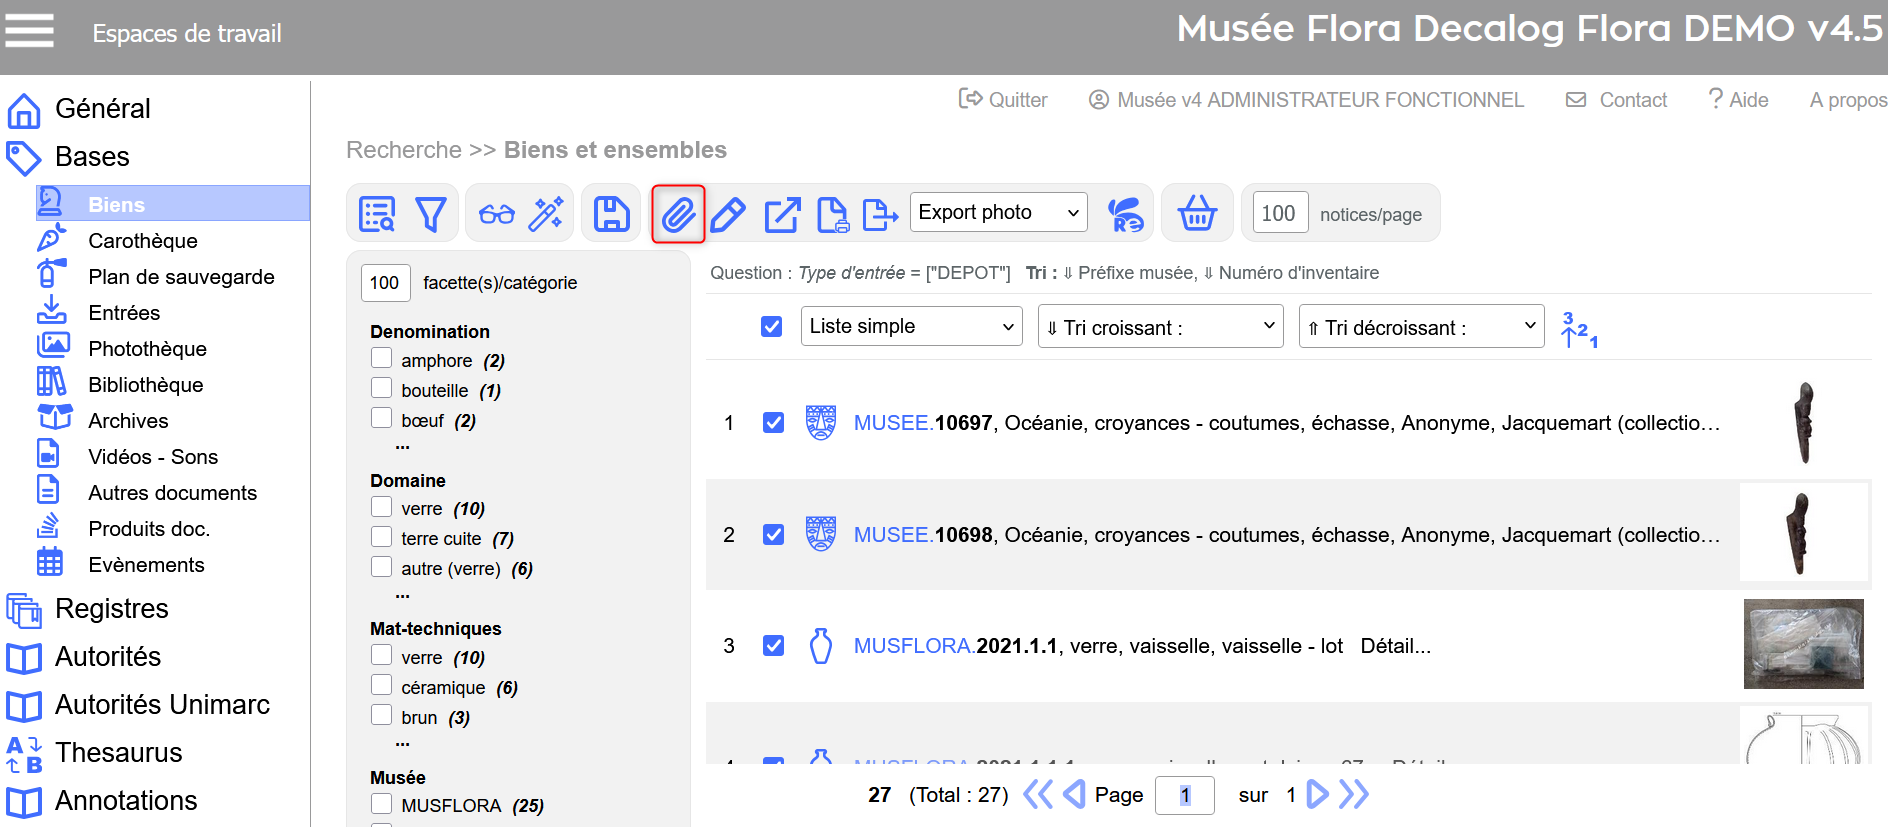The height and width of the screenshot is (827, 1888).
Task: Open the Tri croissant sort dropdown
Action: point(1160,327)
